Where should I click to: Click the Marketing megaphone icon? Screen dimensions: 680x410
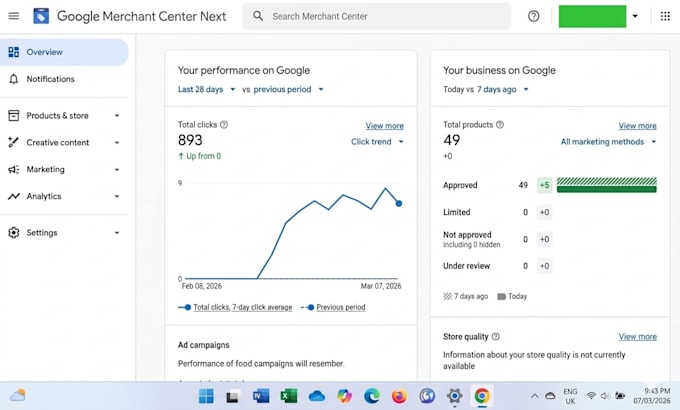tap(13, 169)
